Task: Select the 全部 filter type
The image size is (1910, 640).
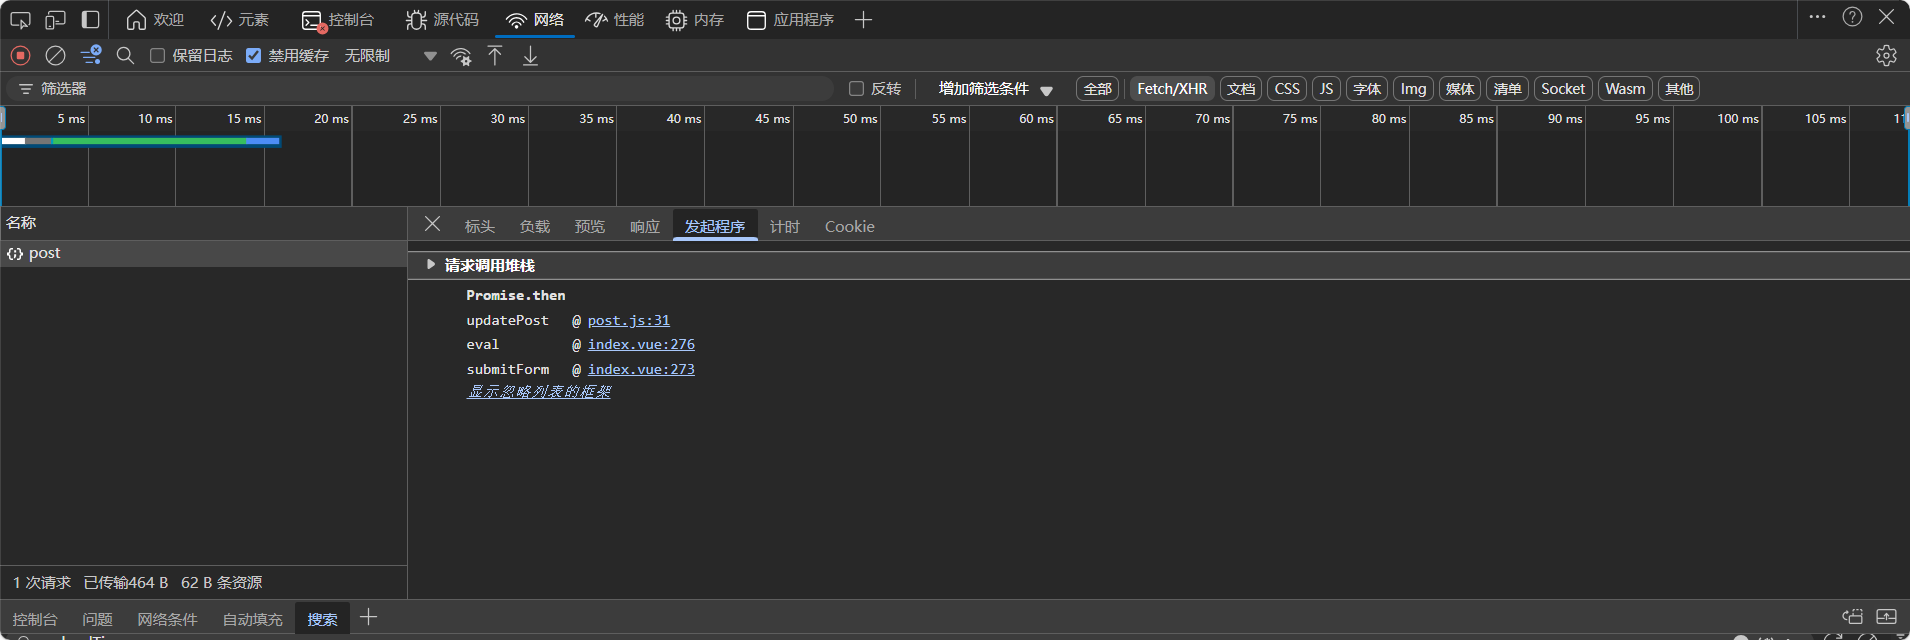Action: click(x=1097, y=89)
